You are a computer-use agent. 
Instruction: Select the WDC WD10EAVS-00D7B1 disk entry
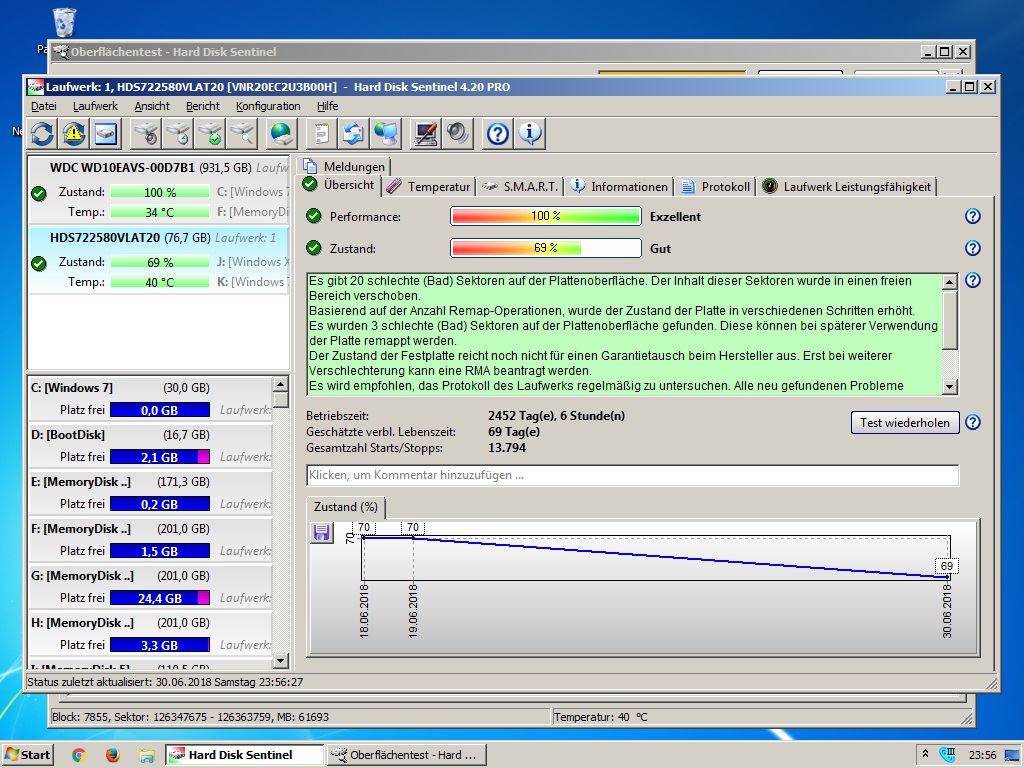[x=158, y=189]
